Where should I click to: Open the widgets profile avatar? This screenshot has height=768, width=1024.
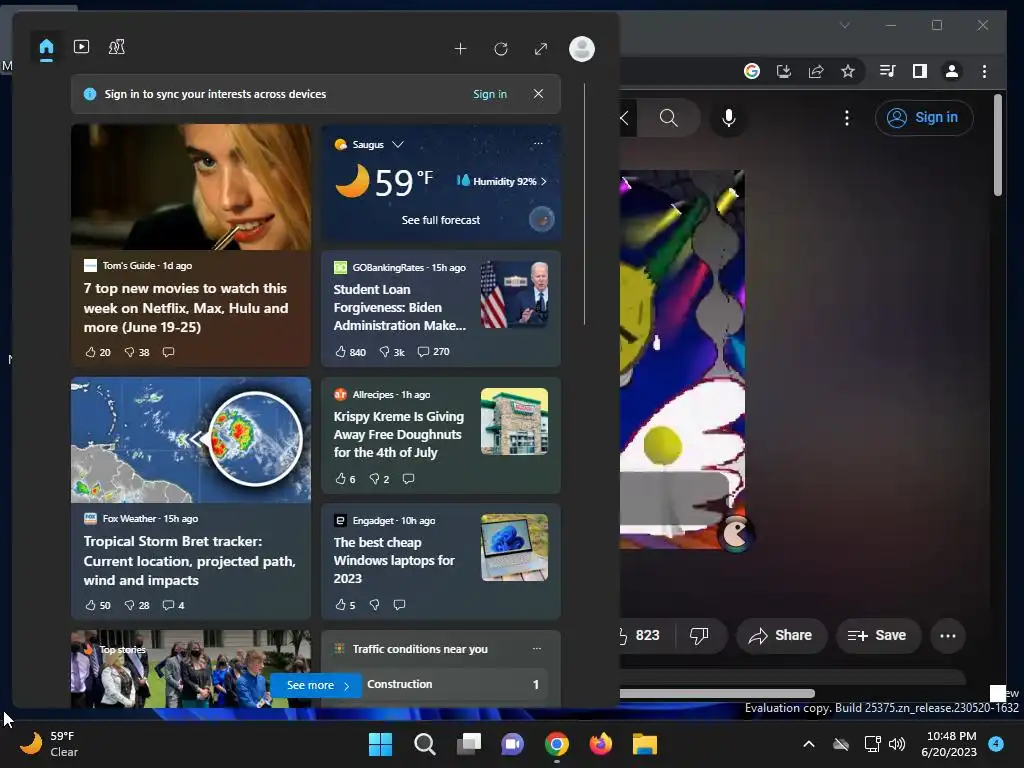582,49
